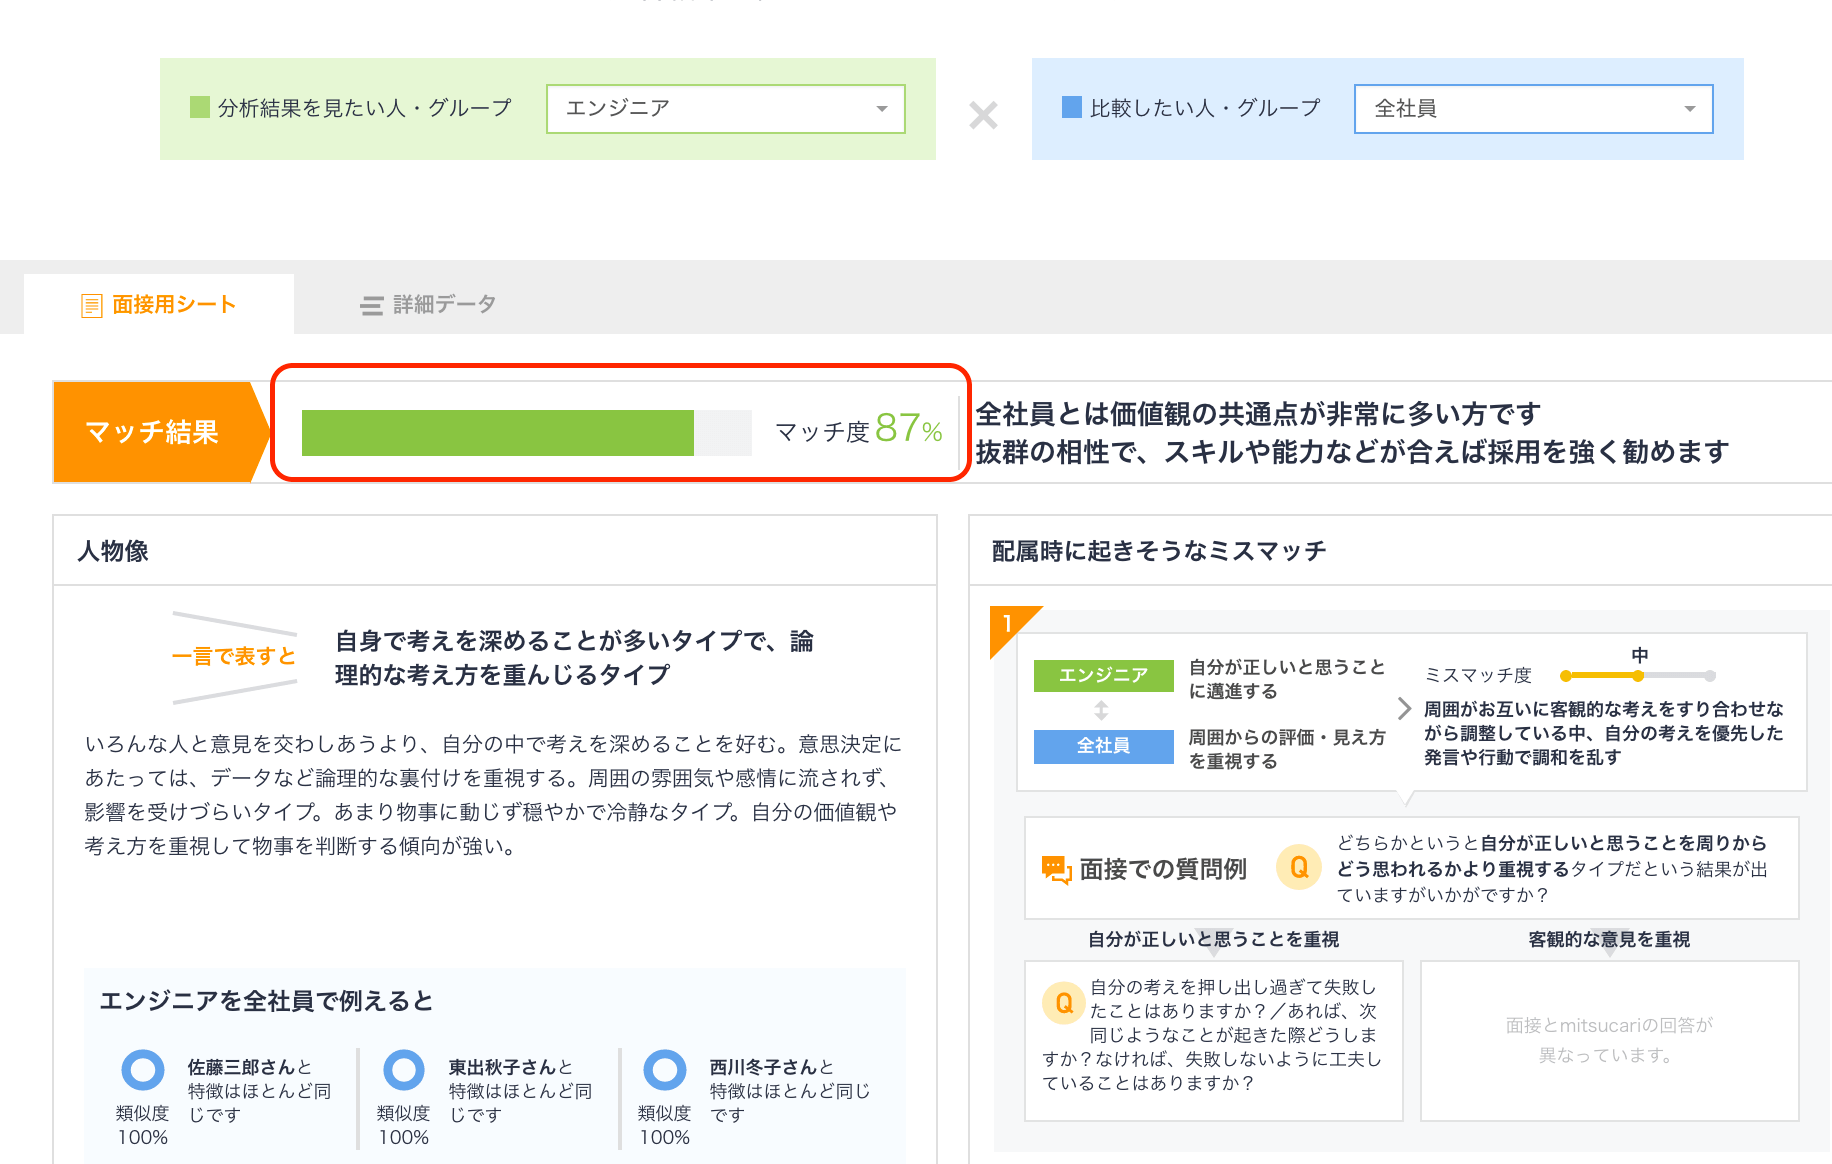Click 東出秋子さん's blue circle avatar
Screen dimensions: 1832x1164
pyautogui.click(x=403, y=1068)
